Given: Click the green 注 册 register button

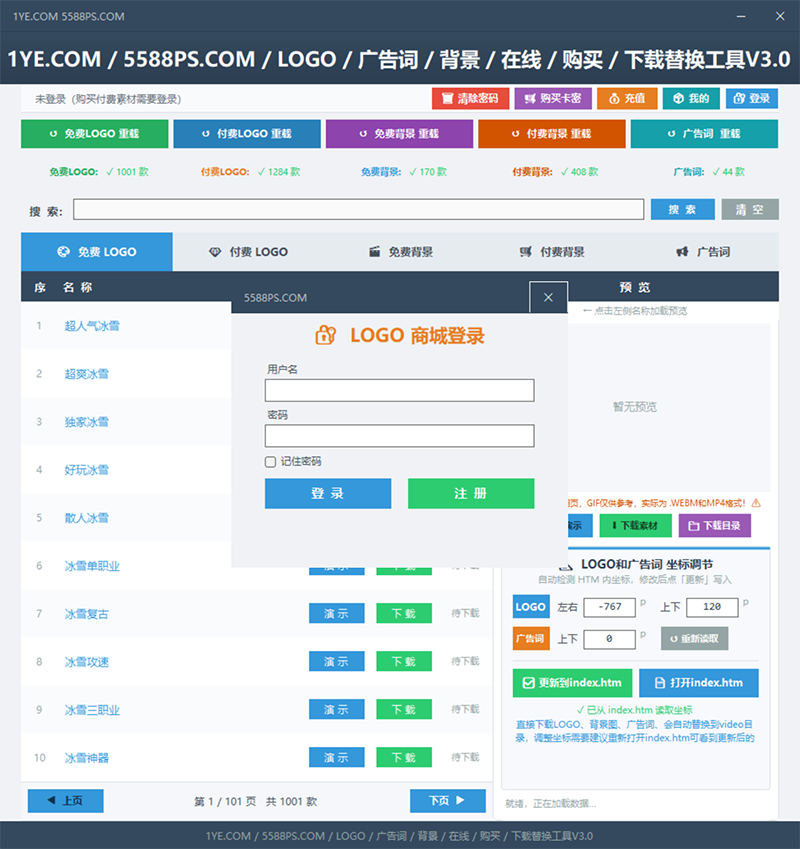Looking at the screenshot, I should tap(471, 493).
